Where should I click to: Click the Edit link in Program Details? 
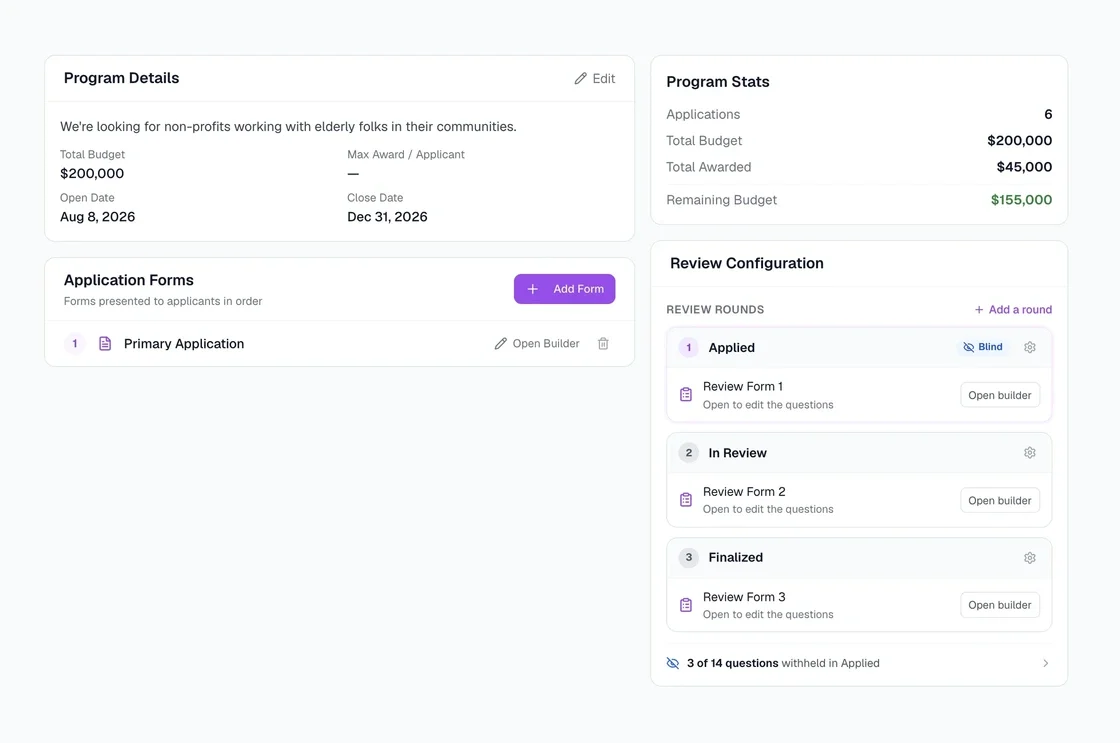coord(595,79)
